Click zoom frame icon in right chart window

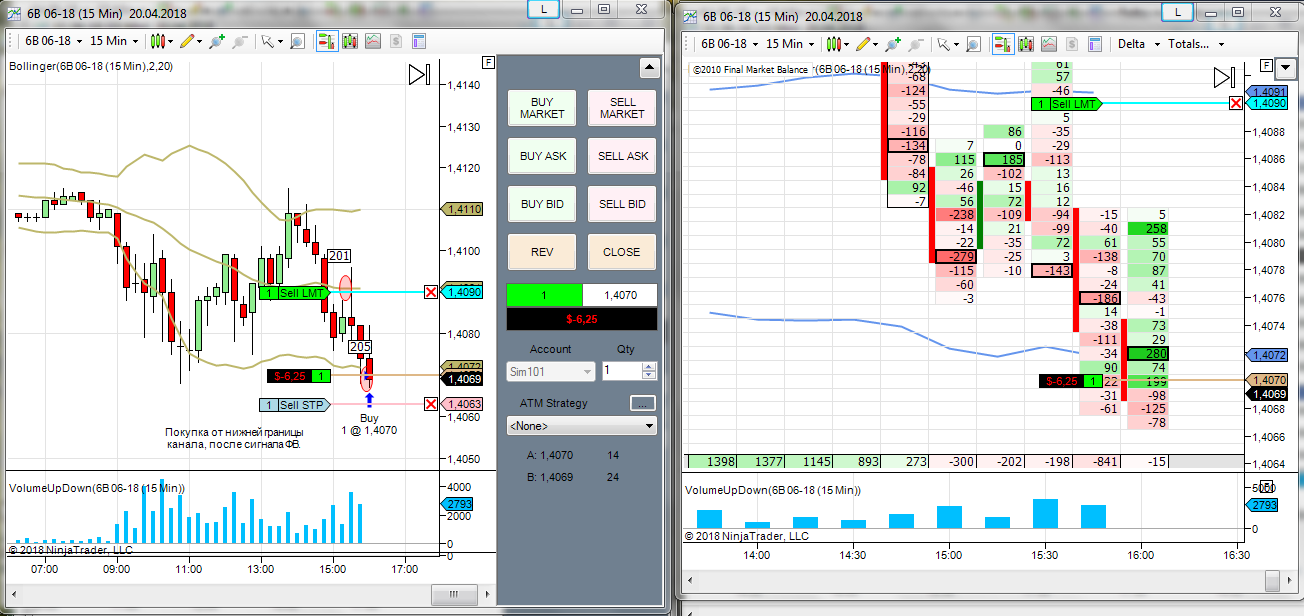click(974, 44)
